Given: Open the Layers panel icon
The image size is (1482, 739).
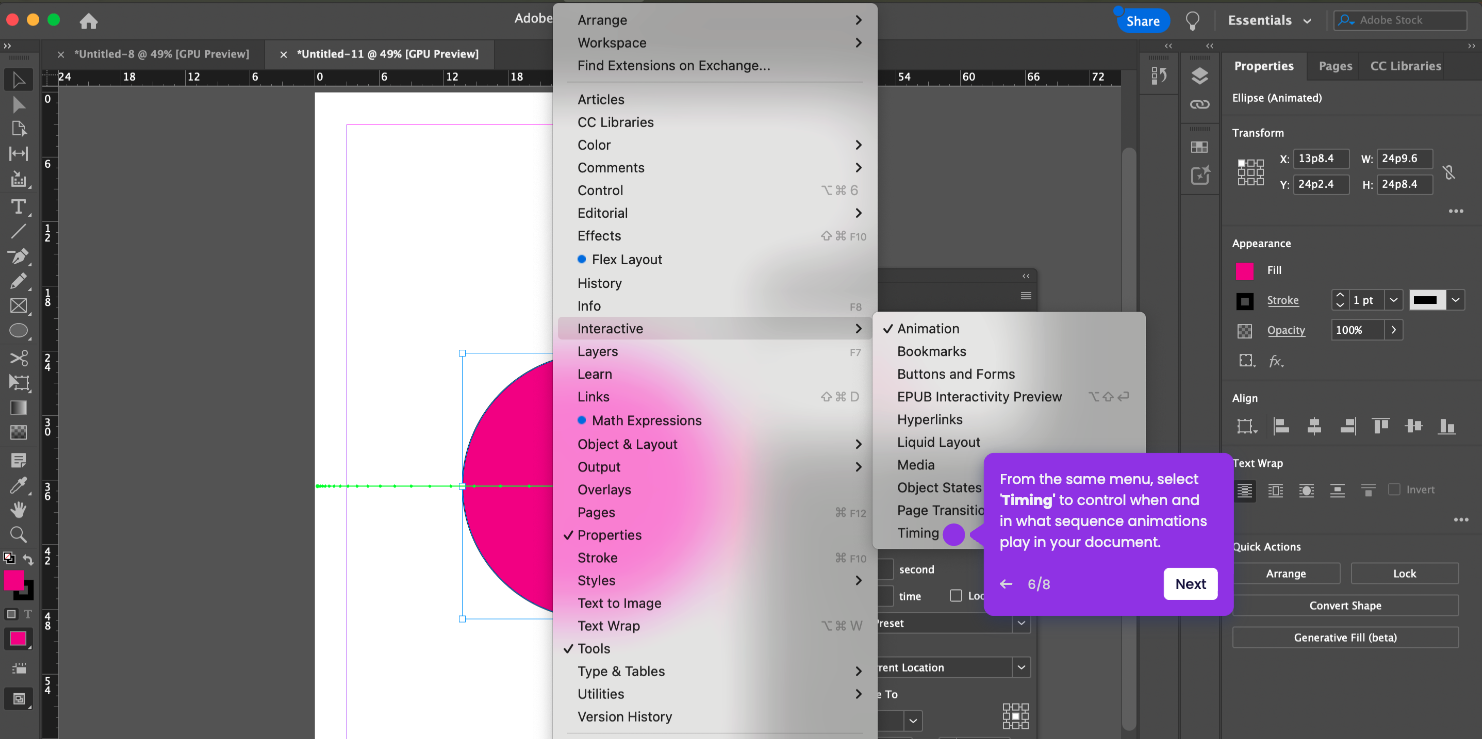Looking at the screenshot, I should [x=1200, y=77].
